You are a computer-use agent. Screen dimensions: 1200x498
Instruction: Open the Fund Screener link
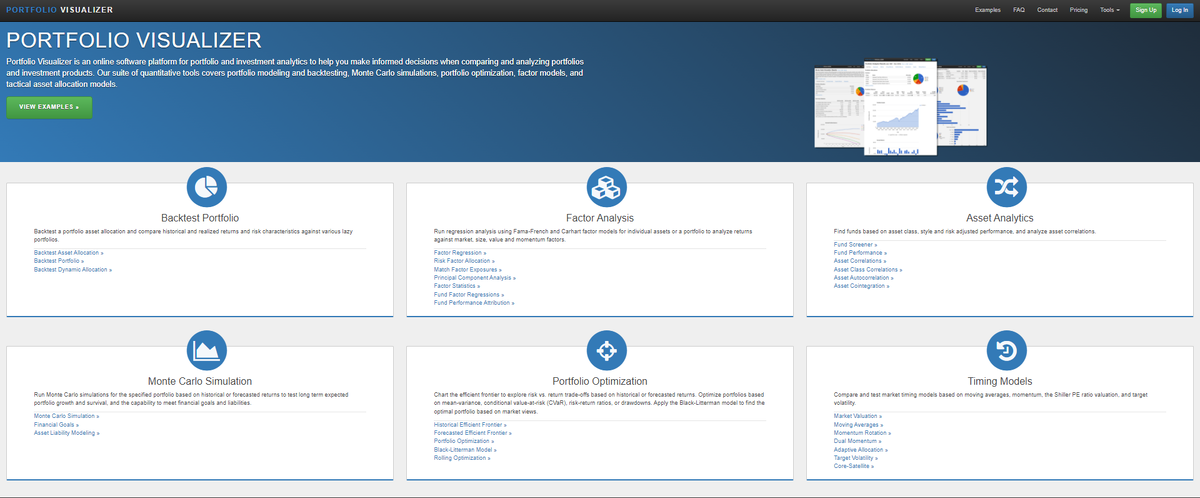point(856,245)
